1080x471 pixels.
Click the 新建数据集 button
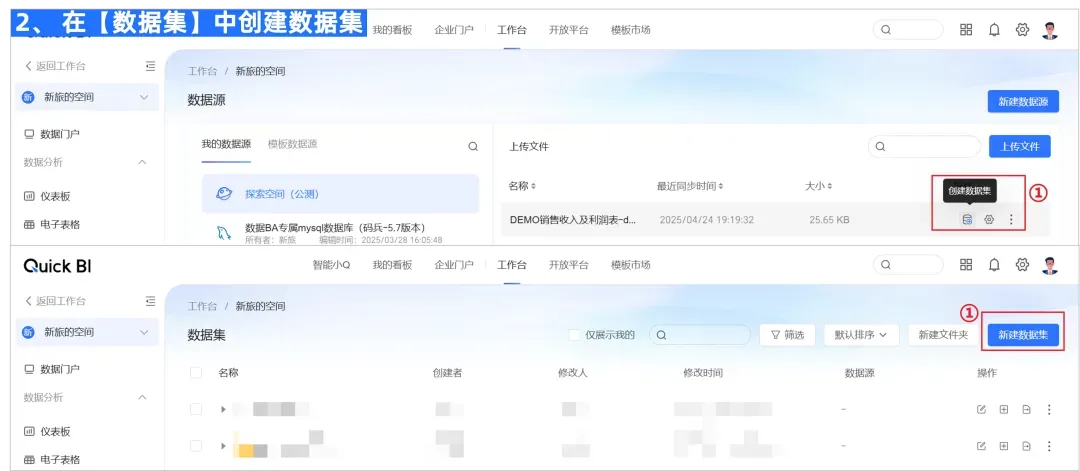[x=1023, y=335]
